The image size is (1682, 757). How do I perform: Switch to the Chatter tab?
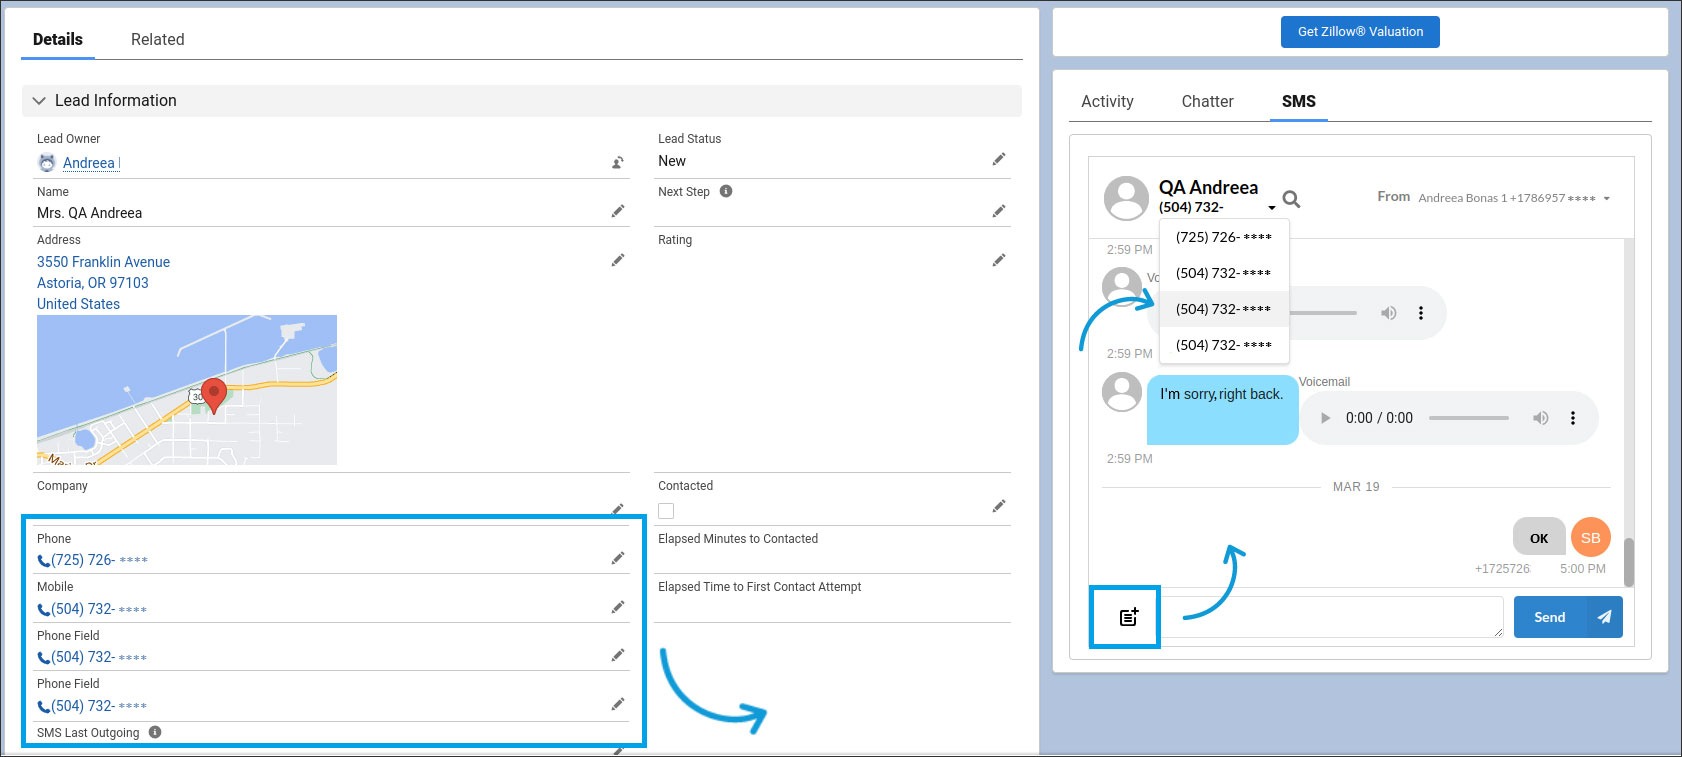click(x=1207, y=101)
